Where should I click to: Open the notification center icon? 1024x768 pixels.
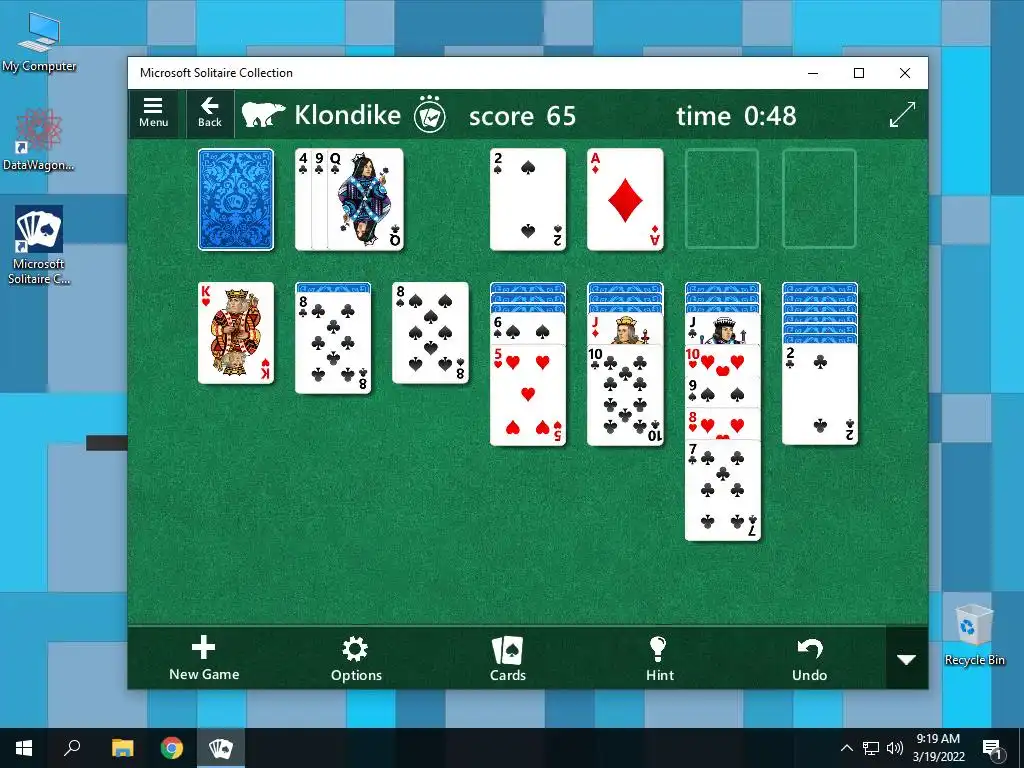coord(992,748)
